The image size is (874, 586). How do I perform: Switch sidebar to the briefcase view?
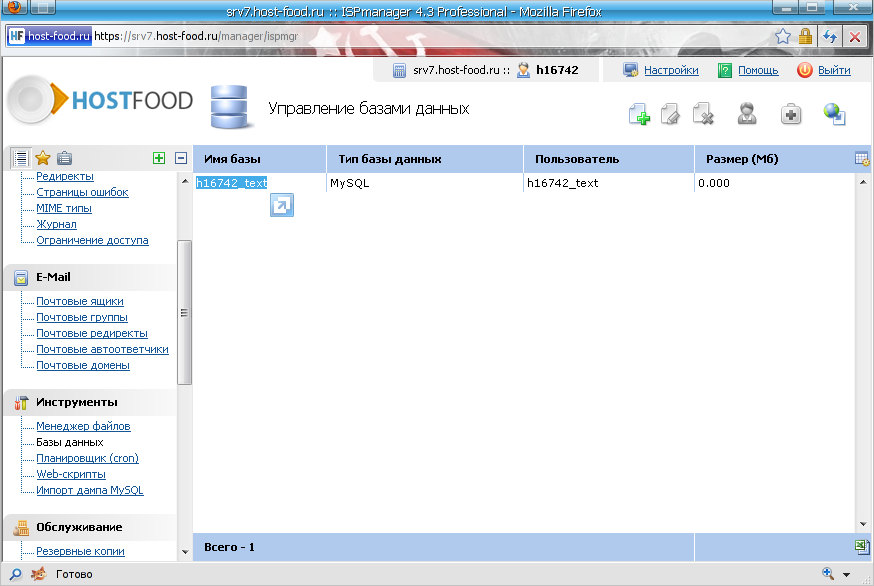click(64, 158)
